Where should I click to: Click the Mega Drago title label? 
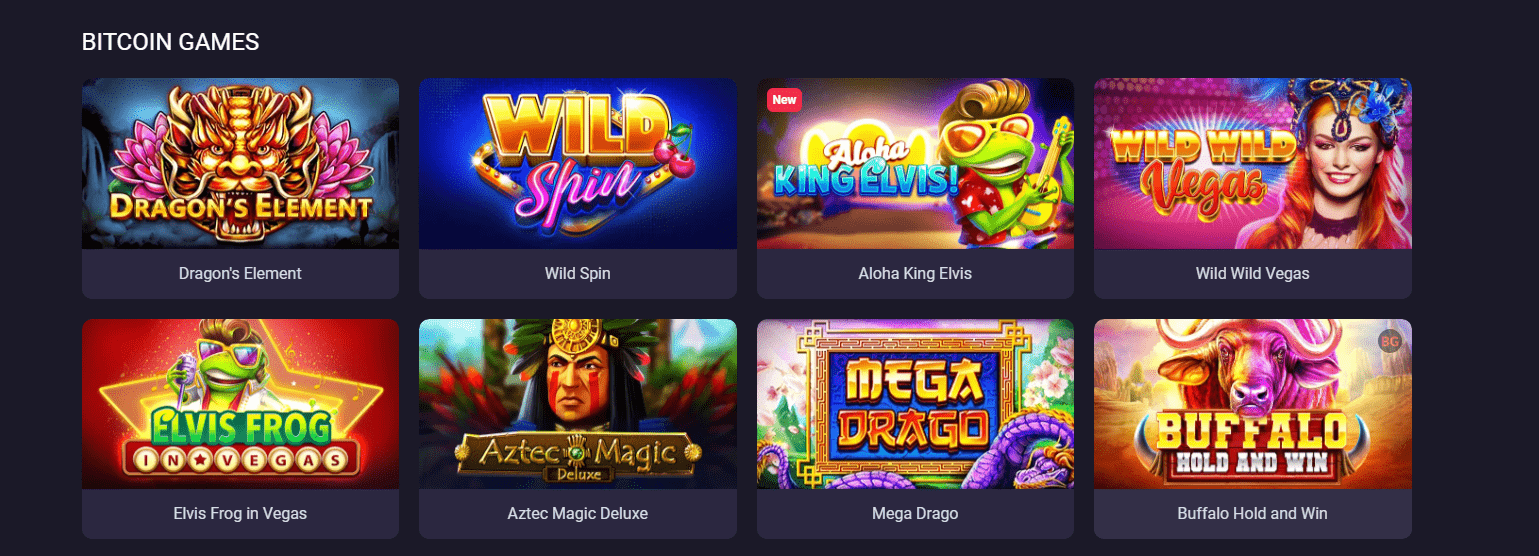(915, 513)
